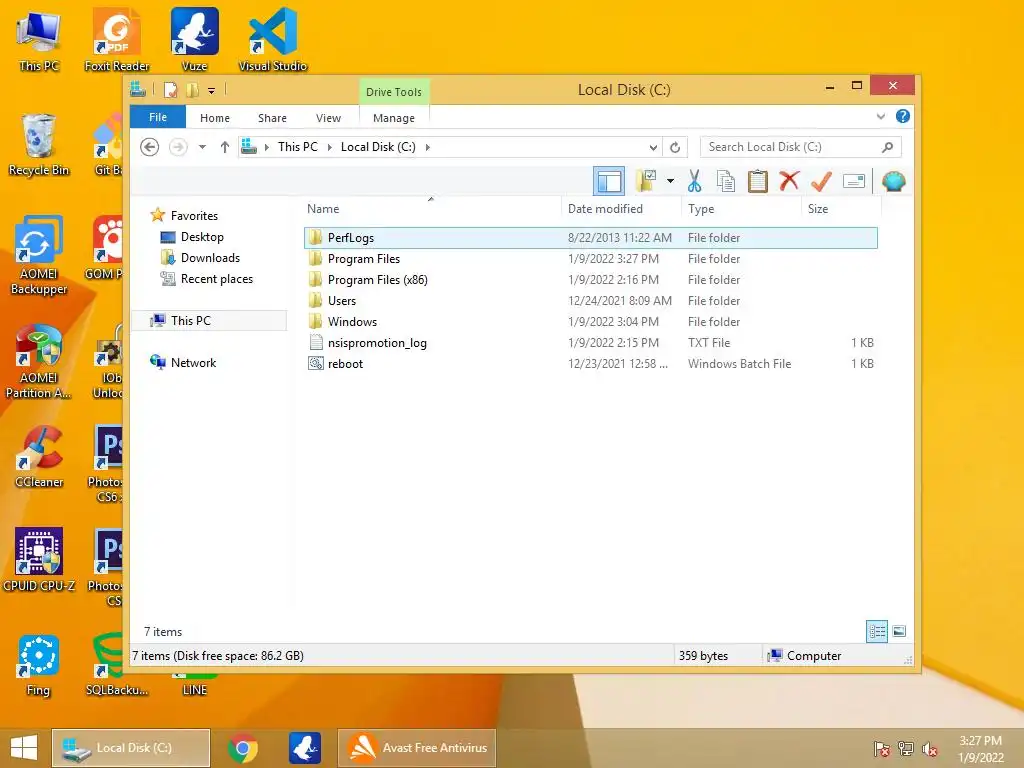
Task: Open the Manage ribbon tab
Action: coord(394,118)
